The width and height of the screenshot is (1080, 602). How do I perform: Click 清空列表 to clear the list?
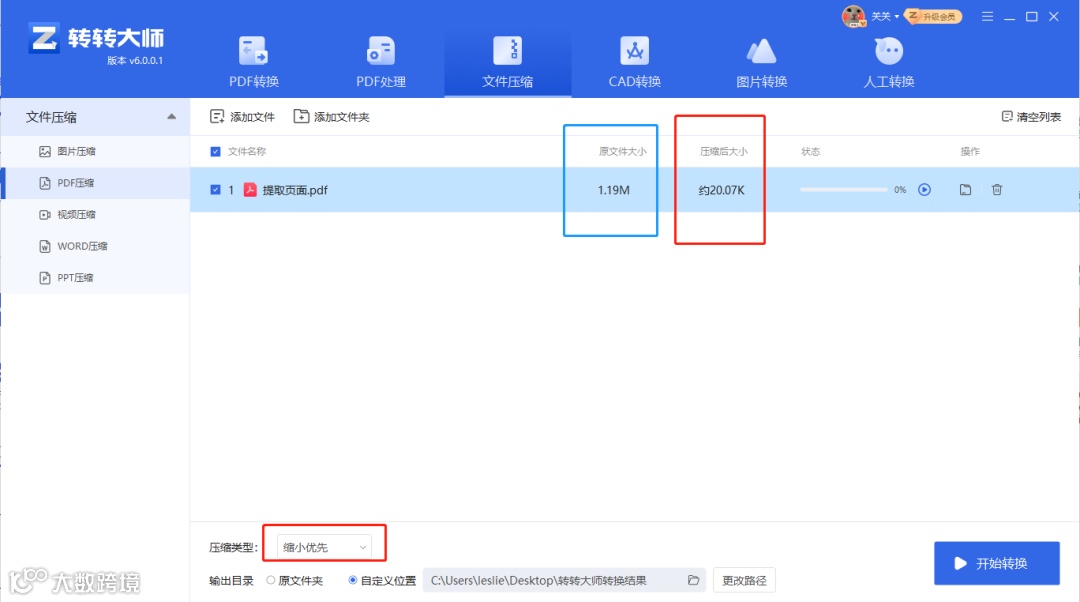1031,117
